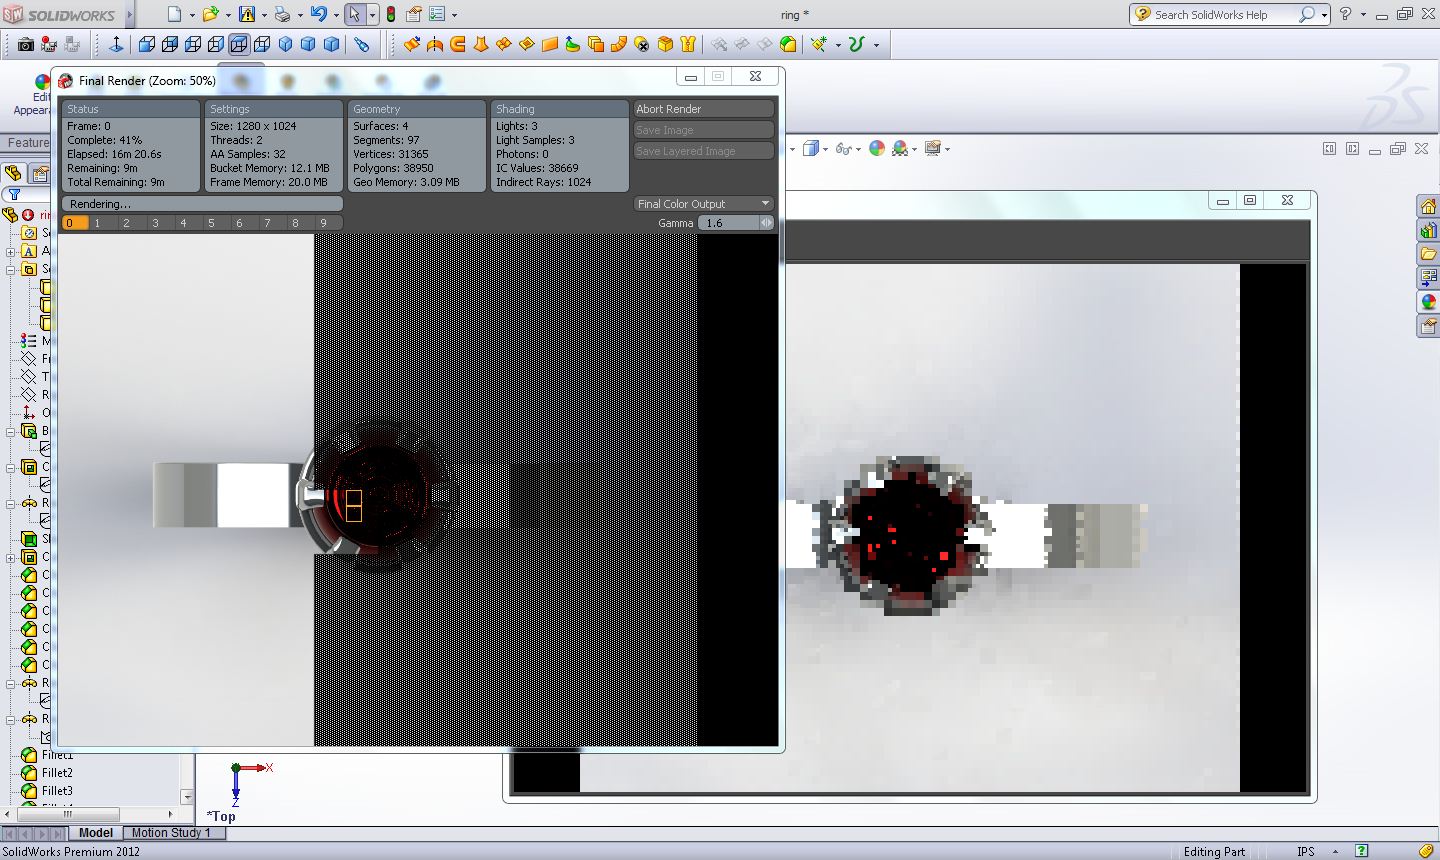
Task: Click the Rebuild traffic light icon
Action: point(391,15)
